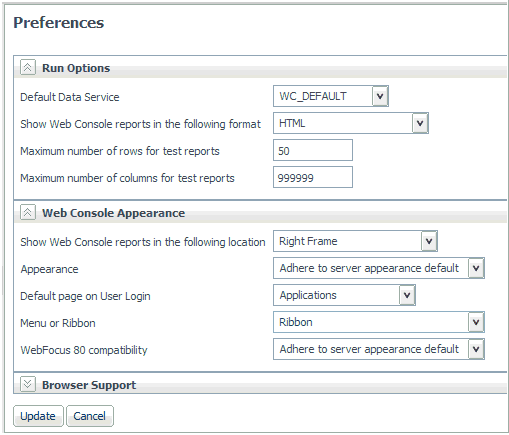
Task: Collapse the Run Options section
Action: click(x=28, y=67)
